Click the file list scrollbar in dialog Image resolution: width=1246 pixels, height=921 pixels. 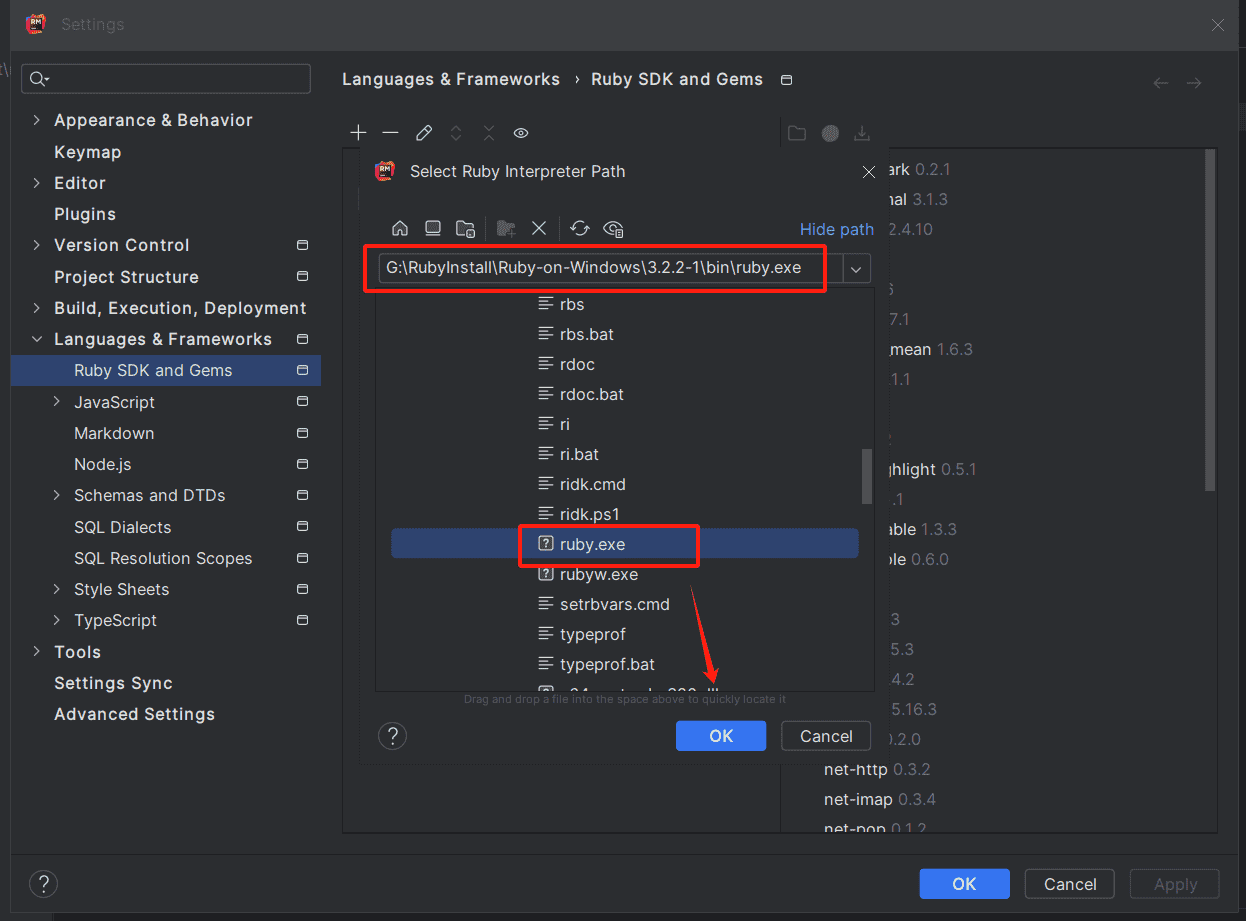click(x=867, y=476)
